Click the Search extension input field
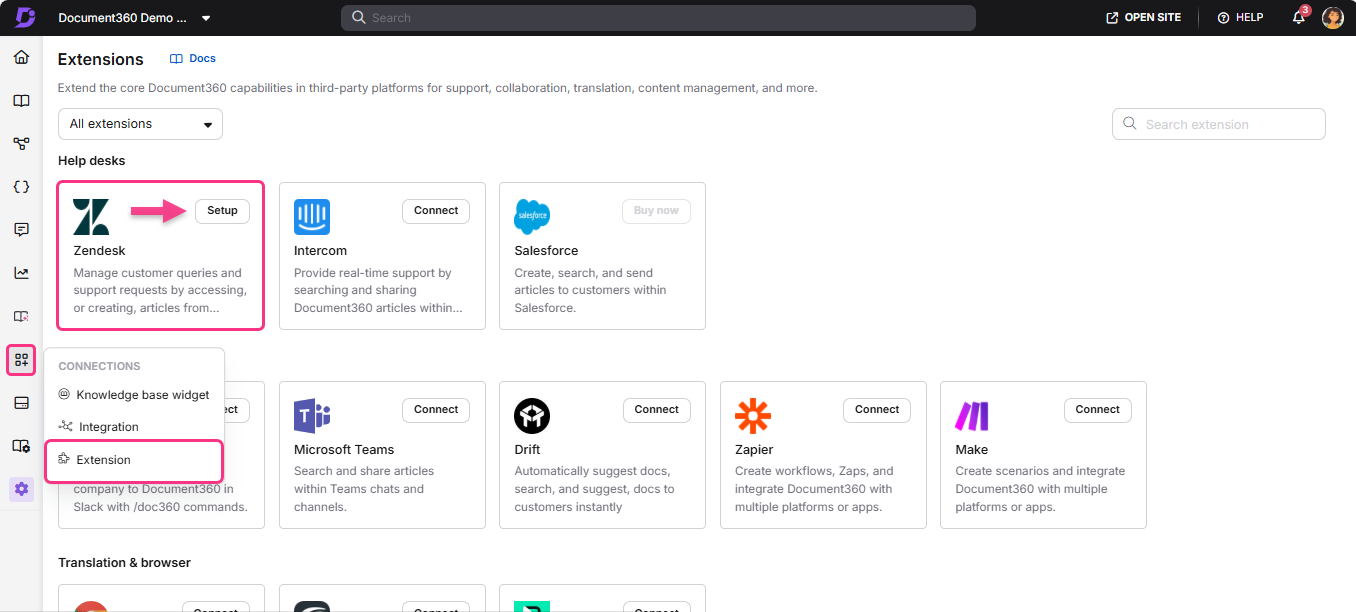The image size is (1356, 612). (1218, 123)
